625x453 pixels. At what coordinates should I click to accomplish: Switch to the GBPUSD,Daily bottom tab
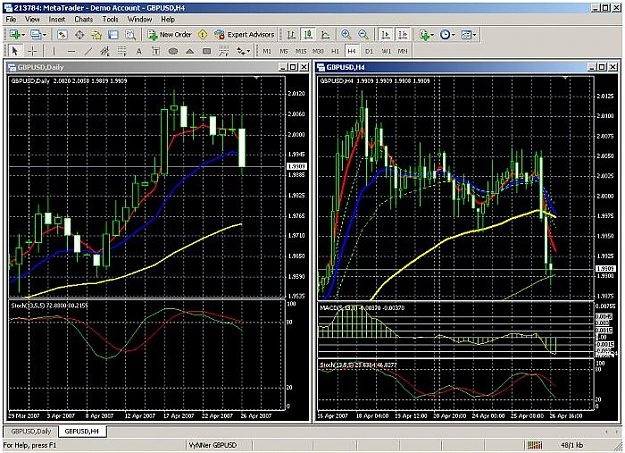coord(31,431)
